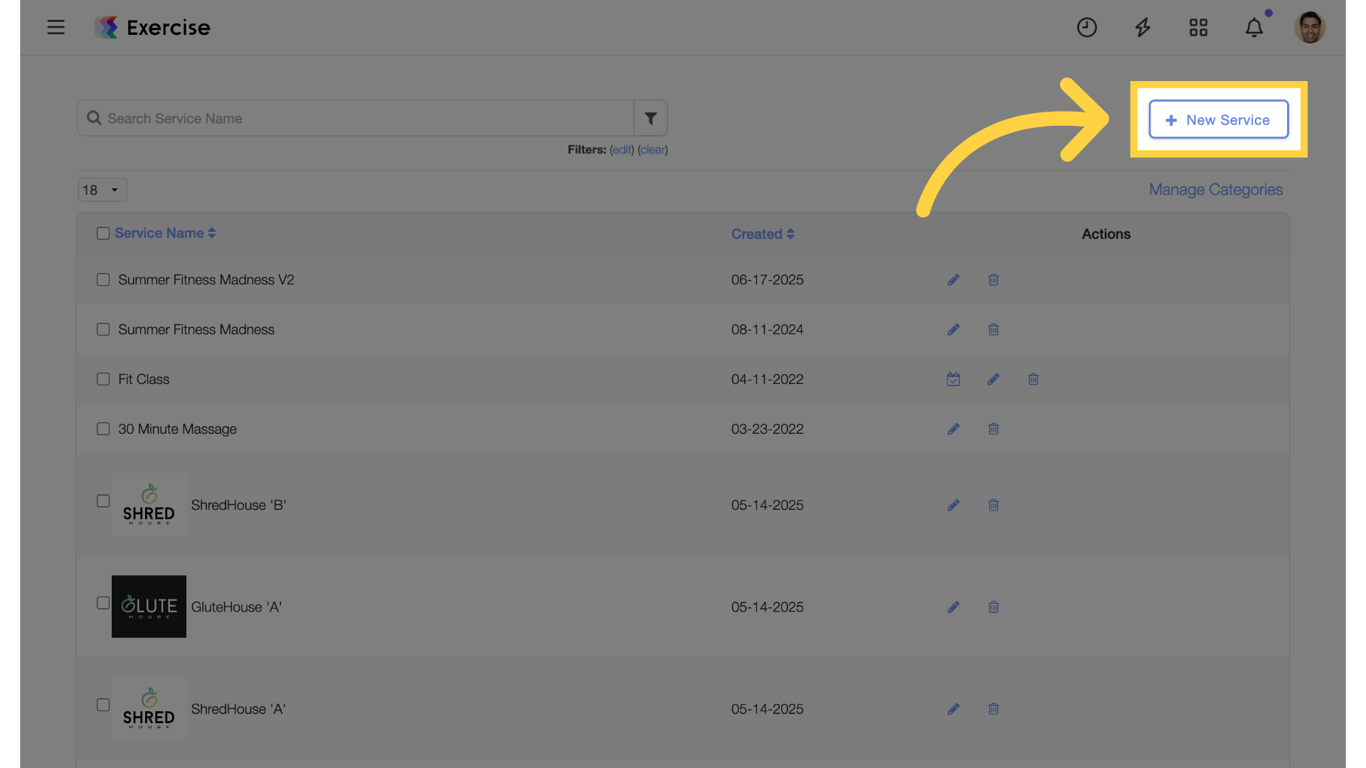Open the apps grid icon

pyautogui.click(x=1198, y=28)
